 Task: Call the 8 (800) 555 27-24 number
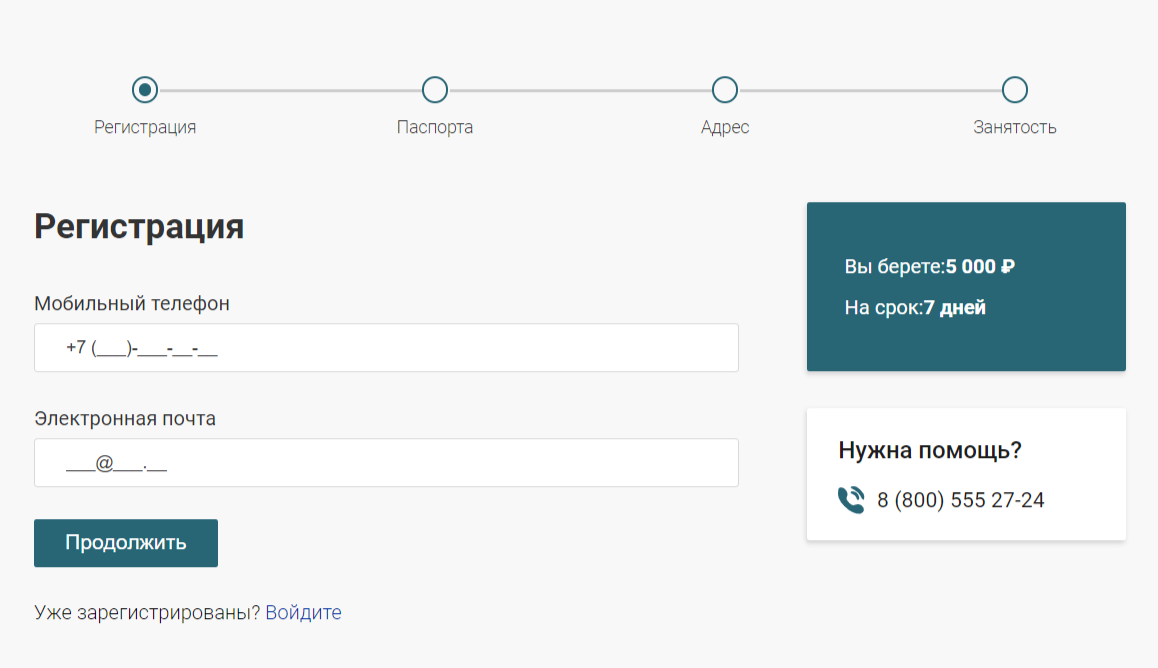point(960,500)
